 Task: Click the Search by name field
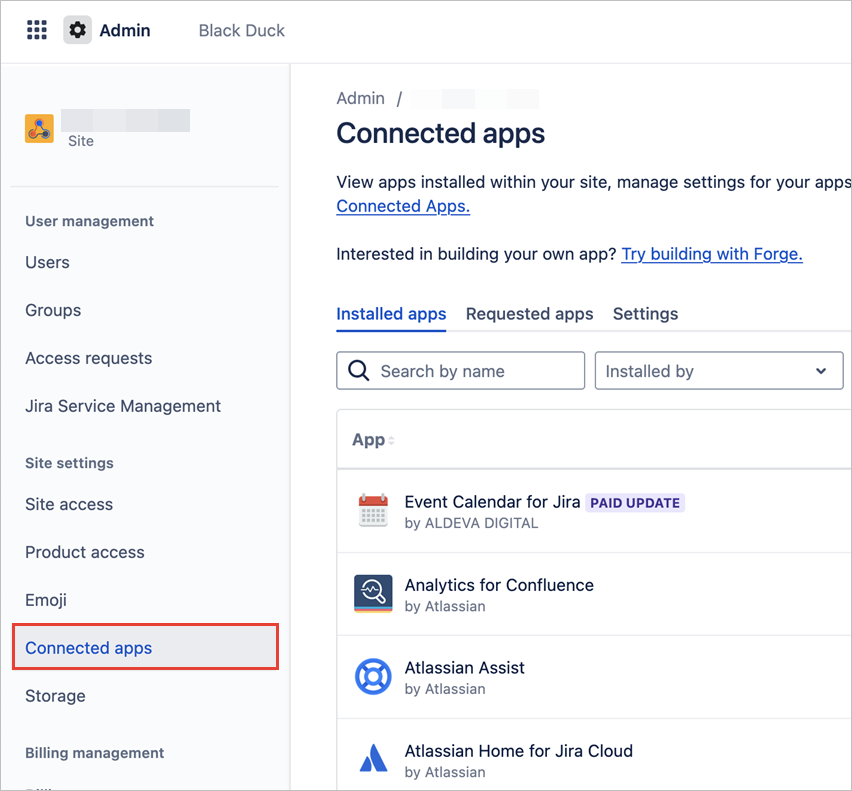tap(460, 371)
